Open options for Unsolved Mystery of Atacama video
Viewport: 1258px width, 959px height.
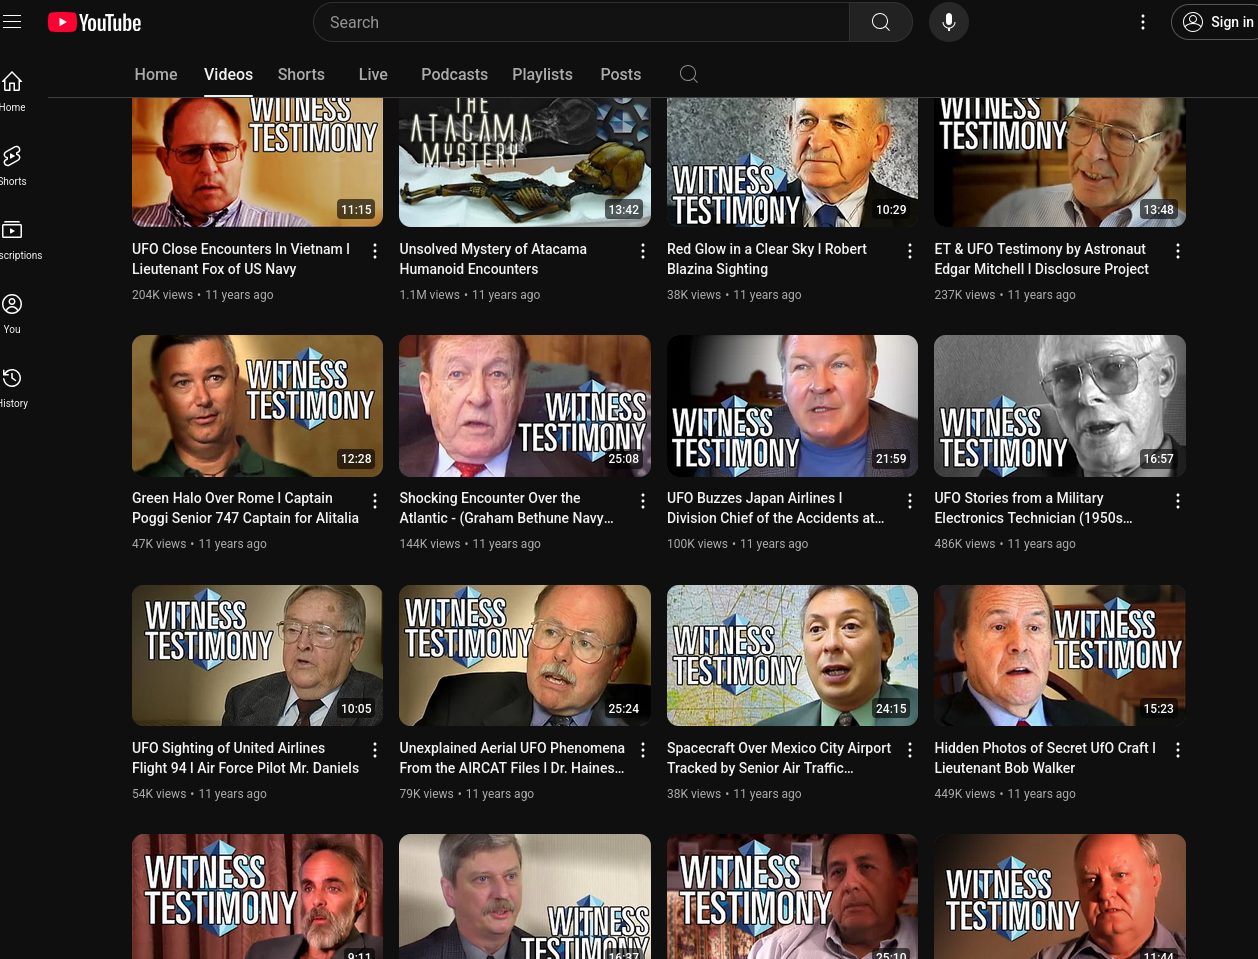pos(643,251)
